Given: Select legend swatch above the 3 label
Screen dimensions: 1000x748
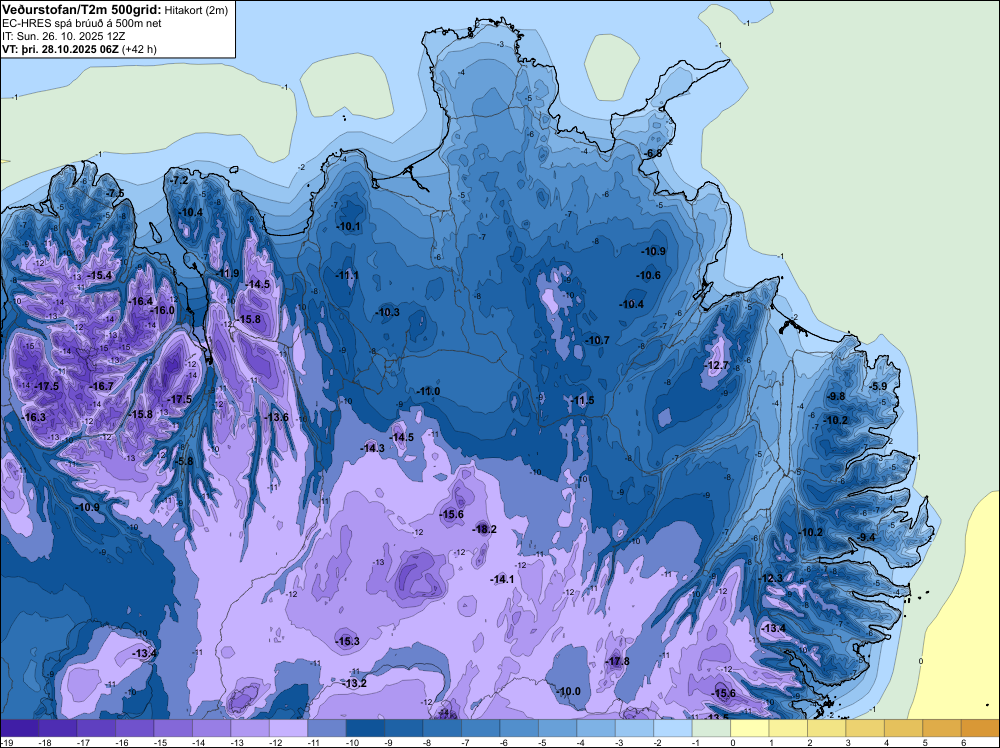Looking at the screenshot, I should tap(865, 728).
